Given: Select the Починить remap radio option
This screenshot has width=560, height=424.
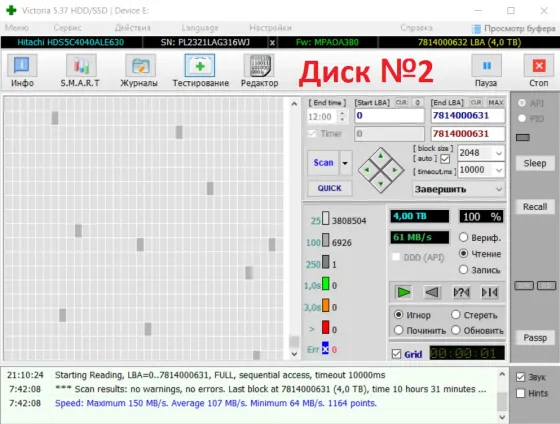Looking at the screenshot, I should (x=399, y=330).
